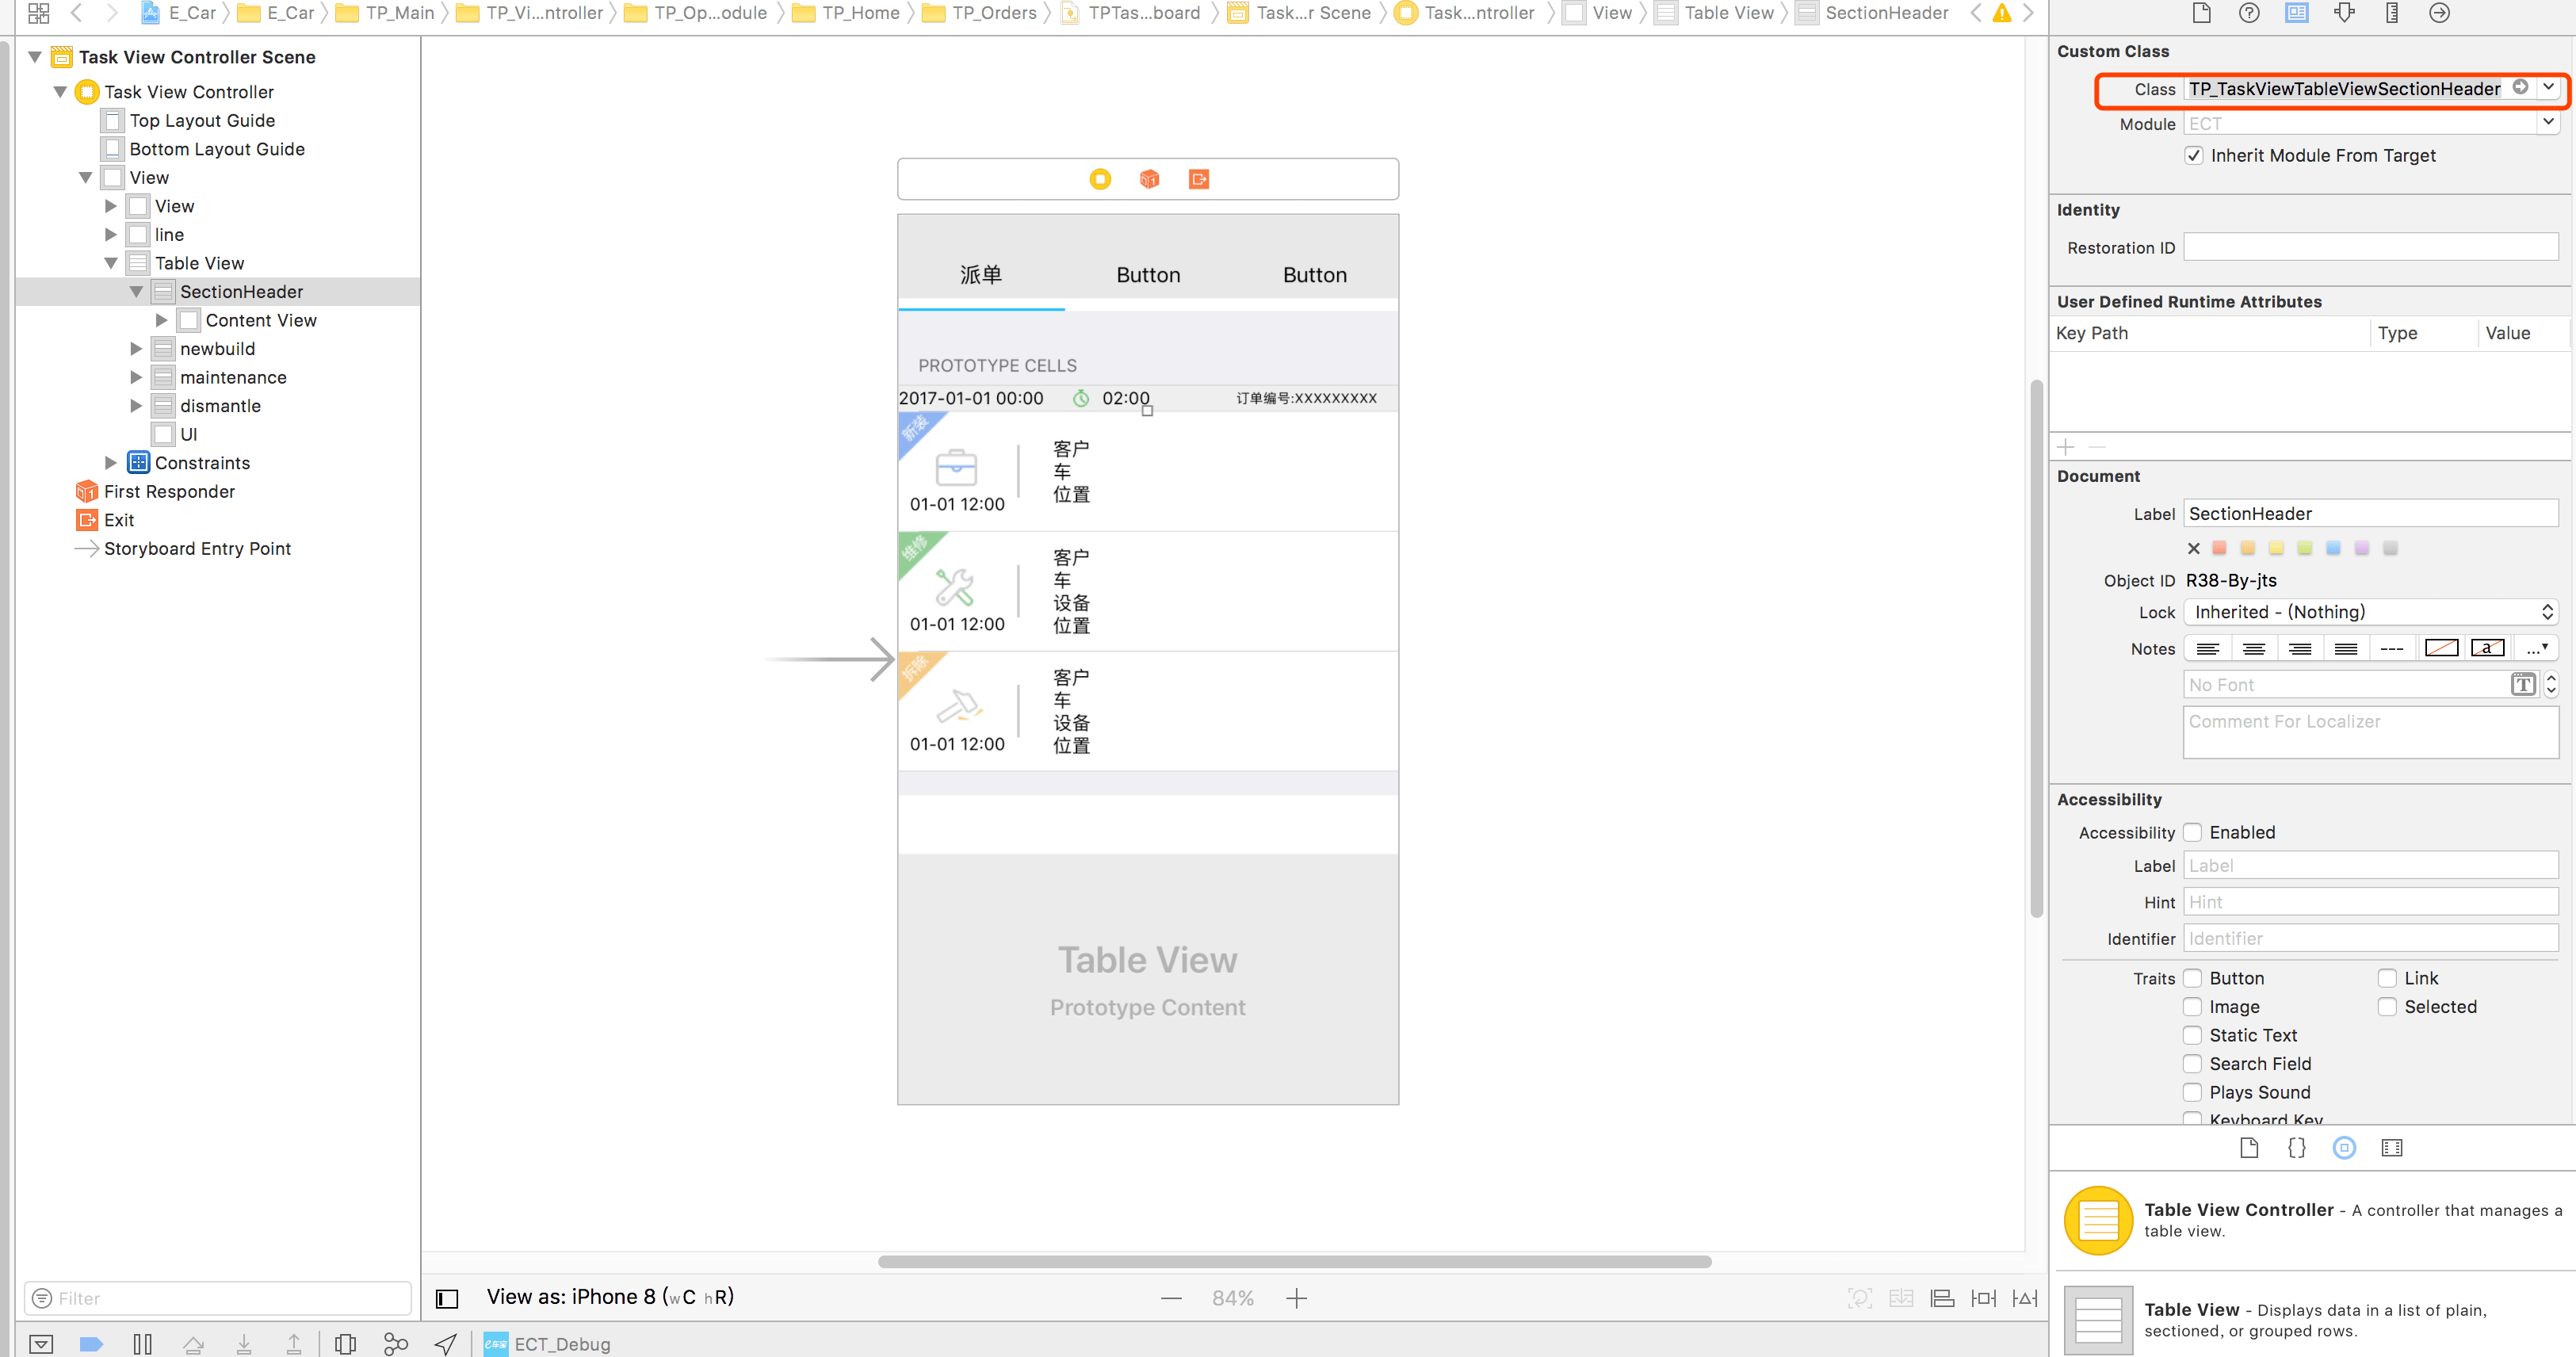This screenshot has width=2576, height=1357.
Task: Toggle Inherit Module From Target
Action: (2194, 155)
